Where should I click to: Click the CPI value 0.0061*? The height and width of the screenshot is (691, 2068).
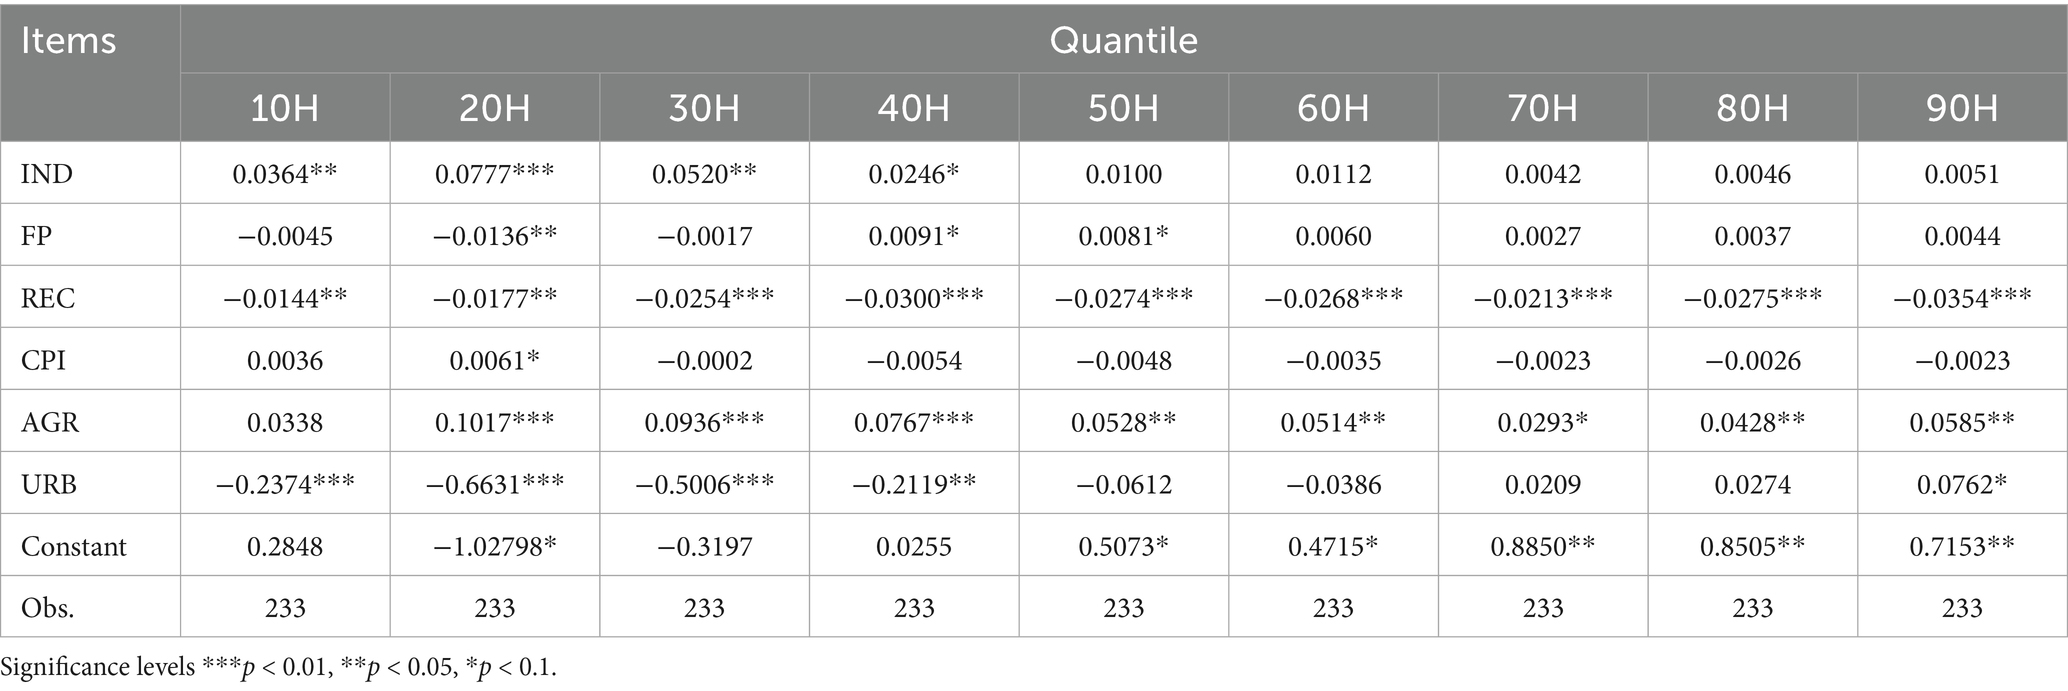[x=494, y=360]
